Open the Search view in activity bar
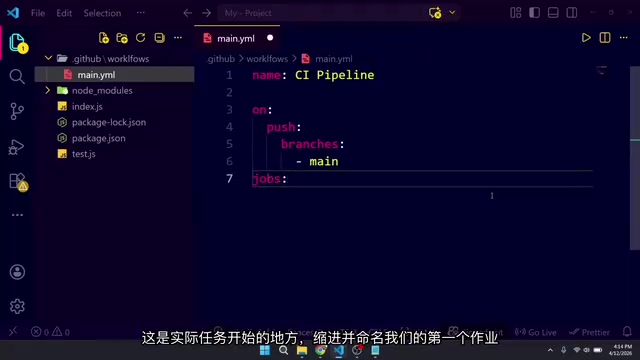640x360 pixels. pyautogui.click(x=17, y=76)
